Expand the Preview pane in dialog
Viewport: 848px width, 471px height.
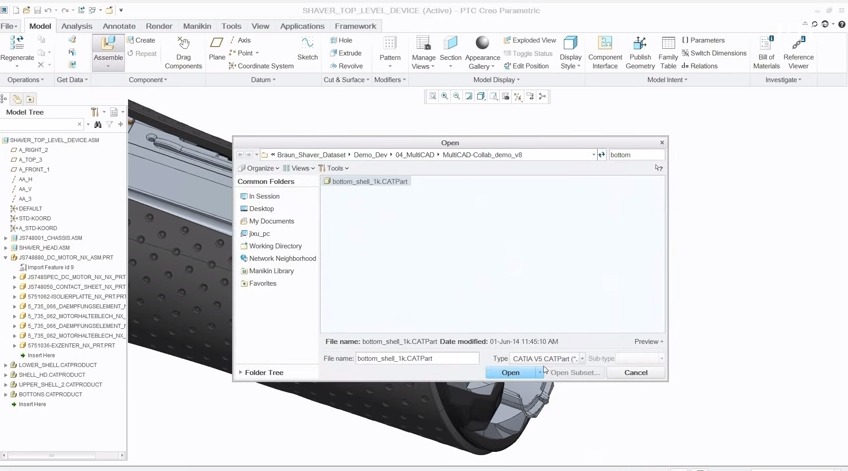click(x=648, y=342)
